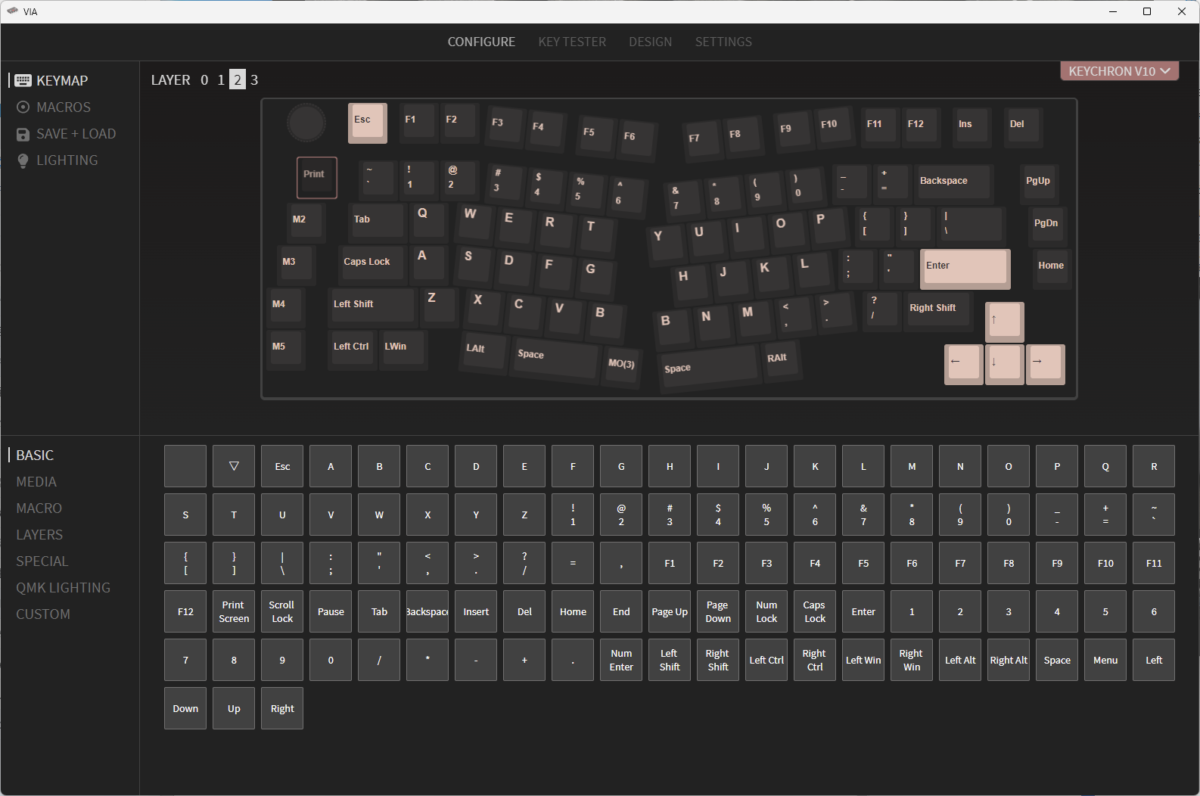Open the Settings tab

tap(723, 42)
